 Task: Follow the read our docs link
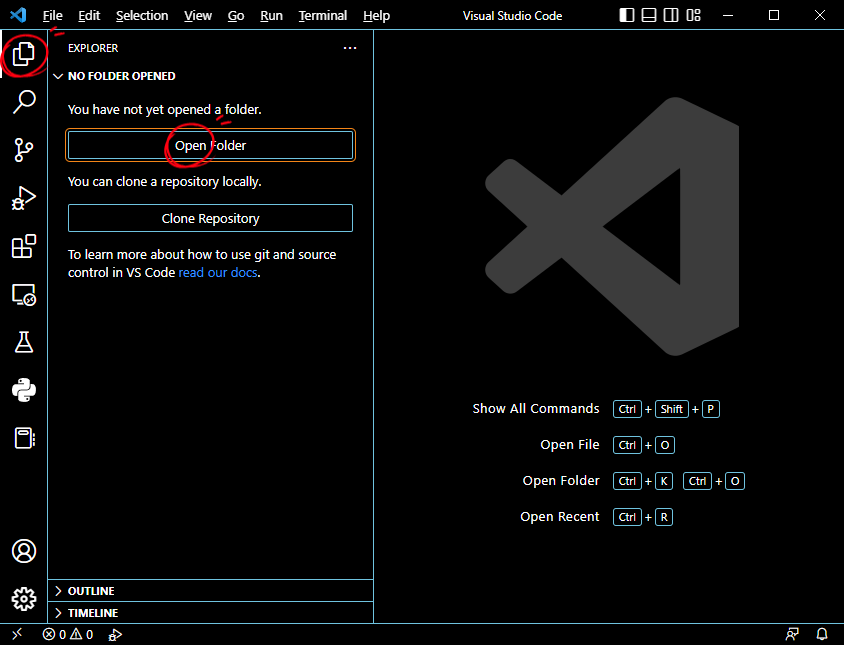point(218,272)
